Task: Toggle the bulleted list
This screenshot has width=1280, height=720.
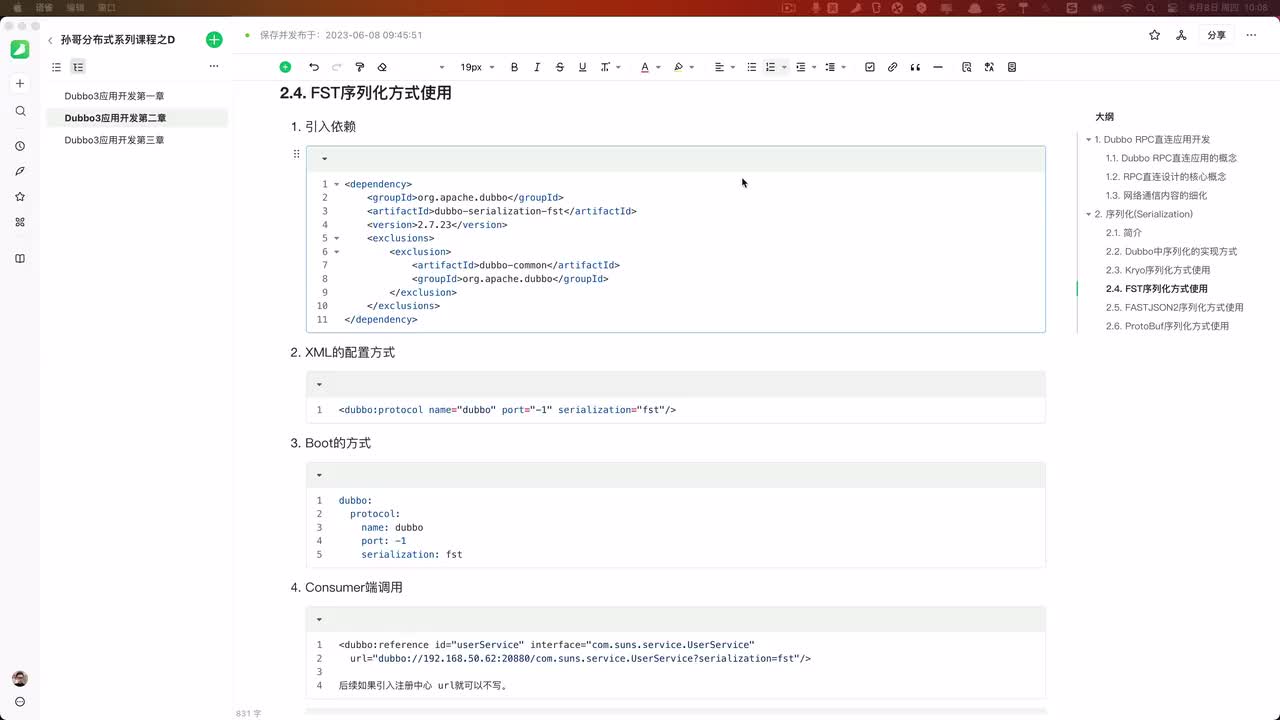Action: tap(752, 67)
